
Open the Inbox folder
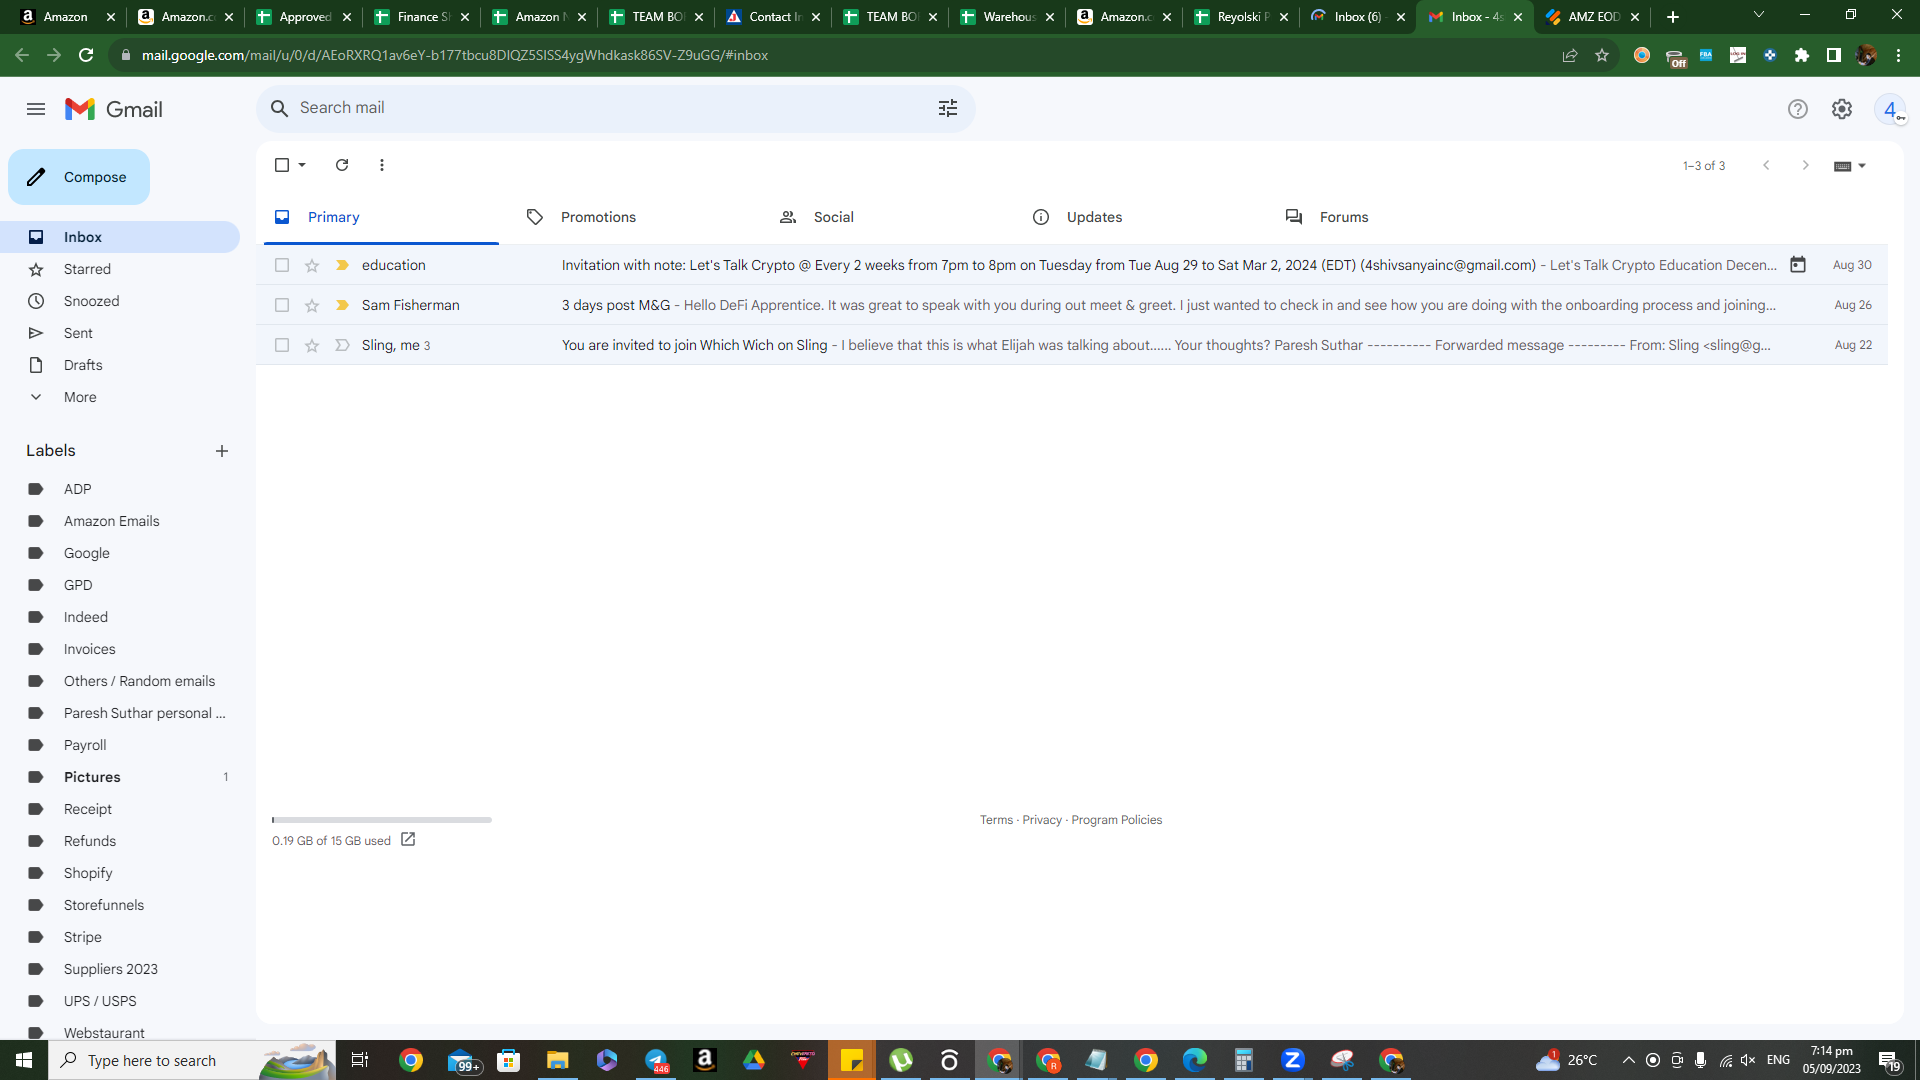pyautogui.click(x=120, y=237)
